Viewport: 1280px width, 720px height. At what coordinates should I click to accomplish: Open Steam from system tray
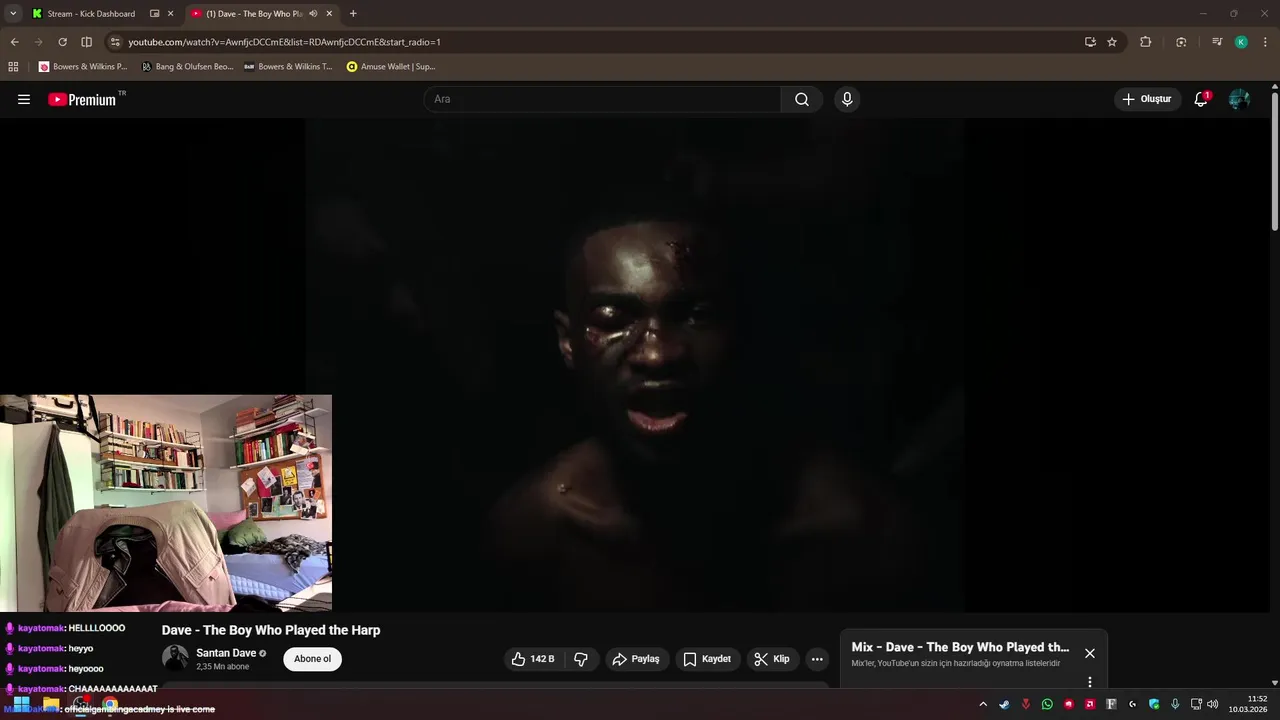[1004, 704]
